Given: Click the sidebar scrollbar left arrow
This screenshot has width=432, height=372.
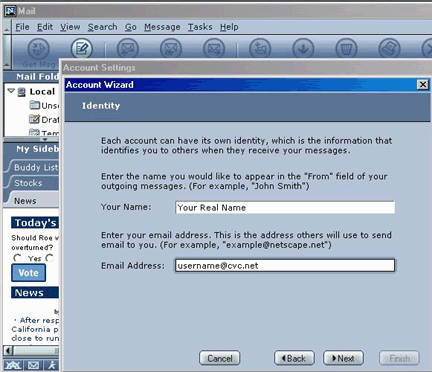Looking at the screenshot, I should point(8,351).
